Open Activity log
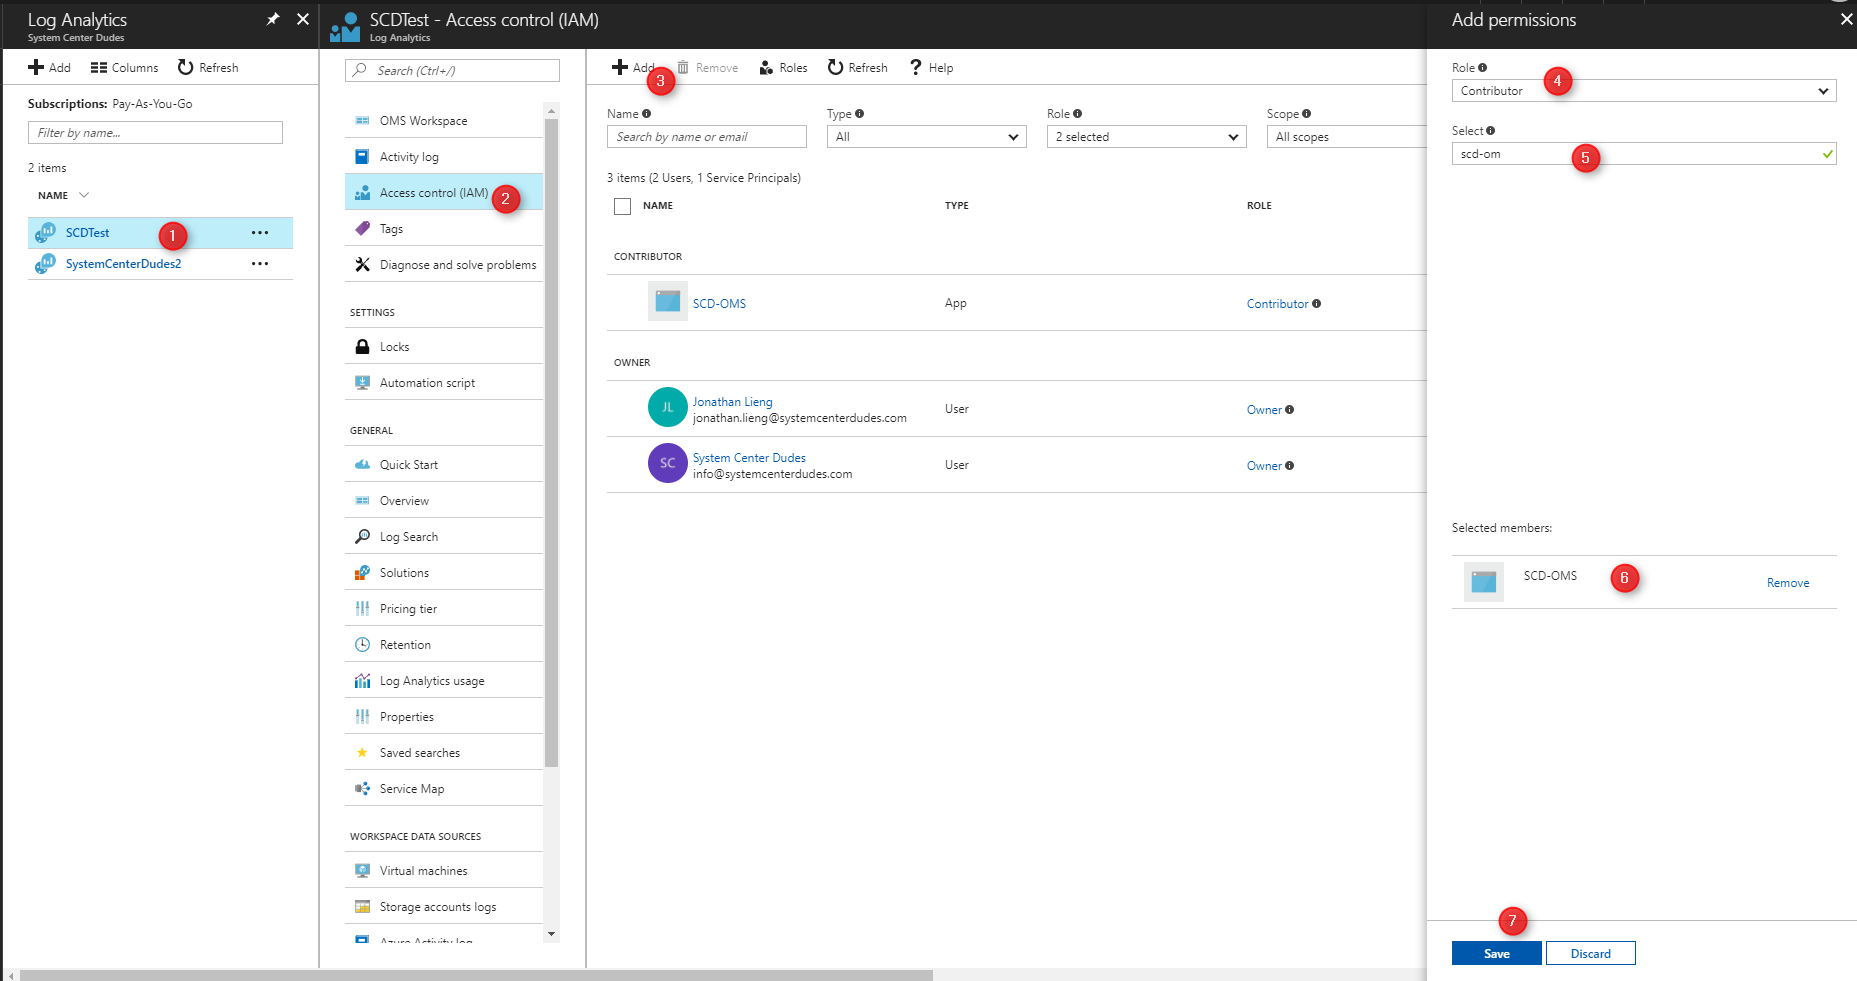Image resolution: width=1857 pixels, height=981 pixels. pos(444,157)
